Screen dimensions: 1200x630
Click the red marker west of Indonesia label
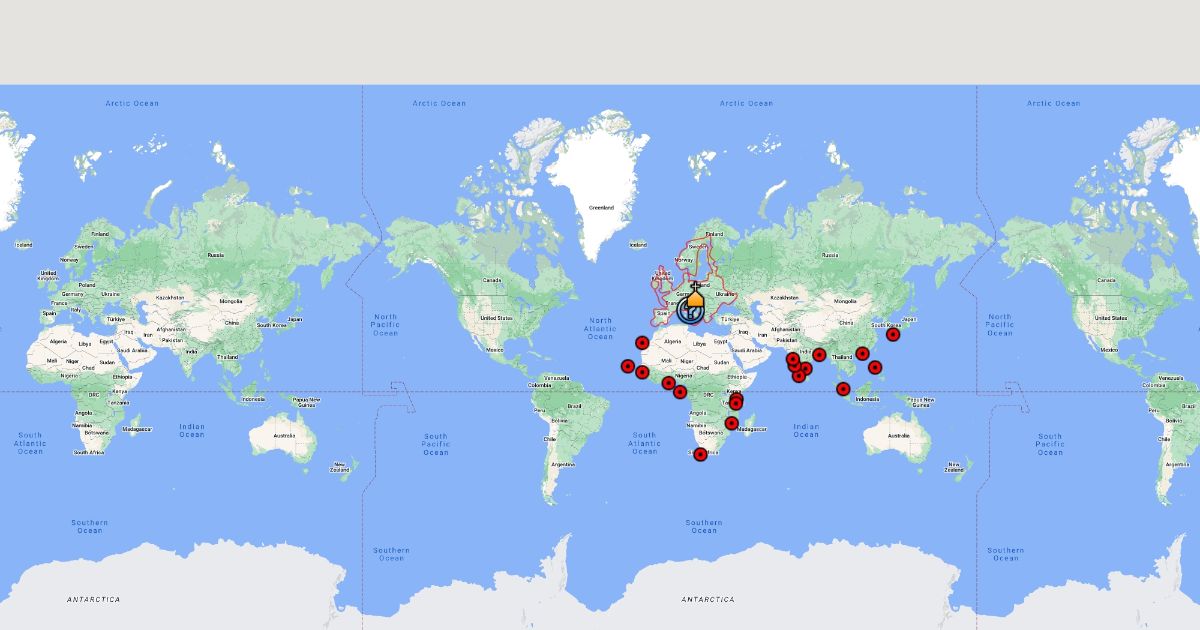point(843,389)
